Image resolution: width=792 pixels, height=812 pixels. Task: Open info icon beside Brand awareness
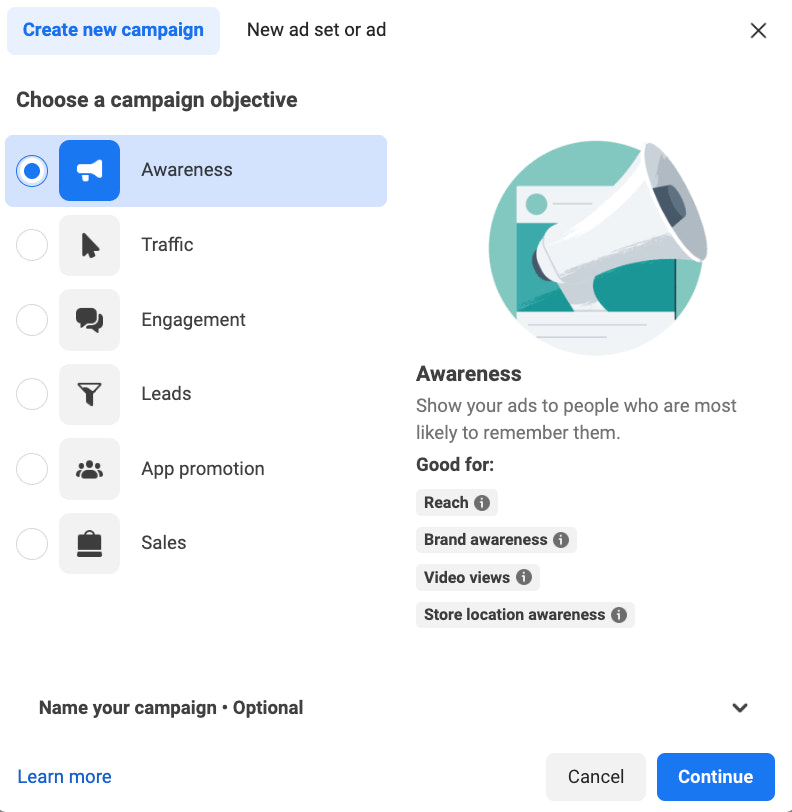560,540
